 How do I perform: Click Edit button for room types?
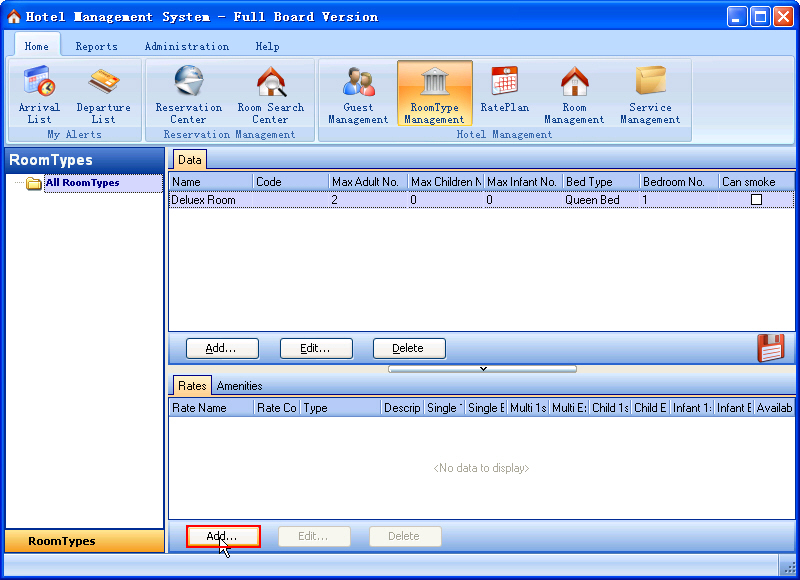coord(317,348)
